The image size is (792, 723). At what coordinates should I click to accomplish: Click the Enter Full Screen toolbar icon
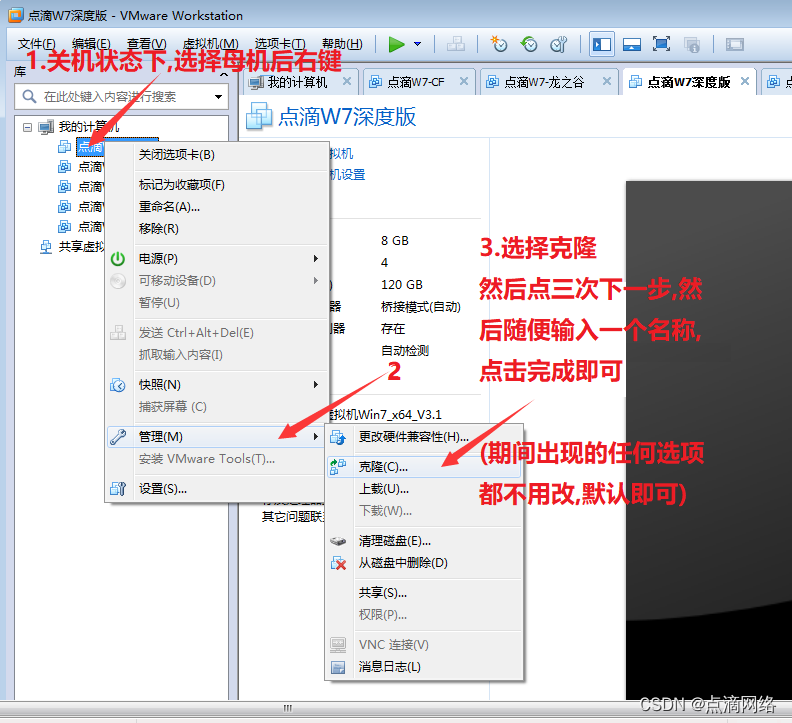tap(661, 44)
